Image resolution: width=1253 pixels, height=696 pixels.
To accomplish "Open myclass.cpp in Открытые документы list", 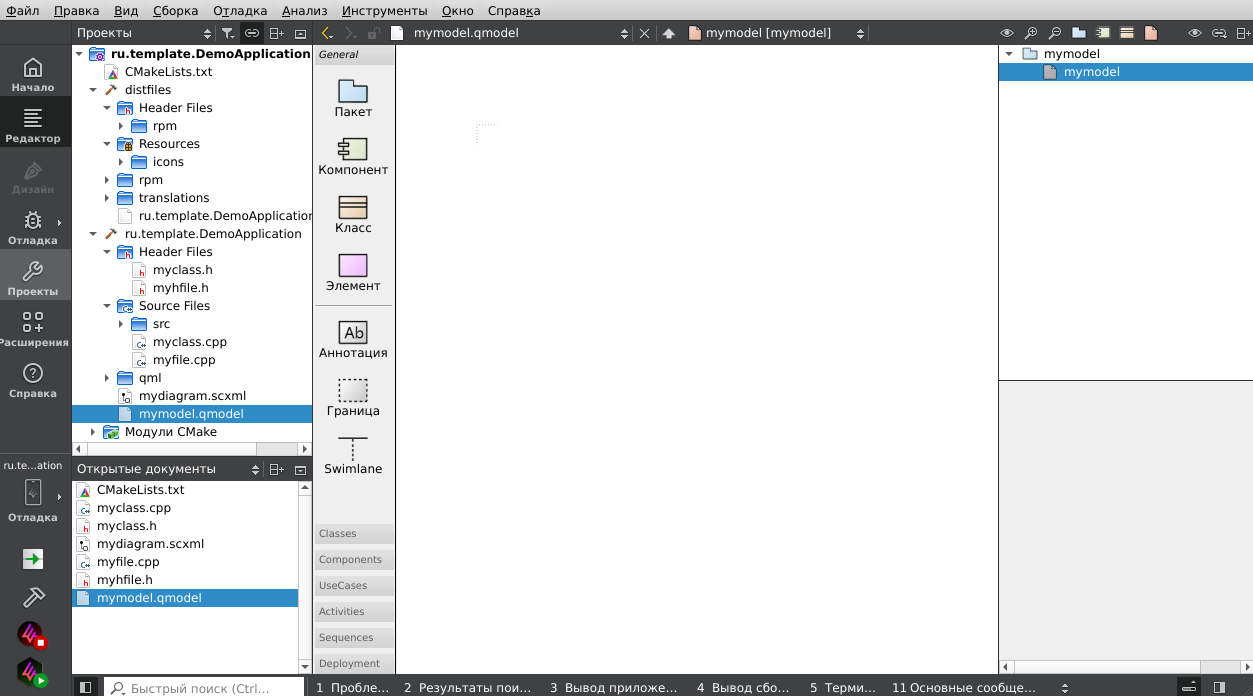I will click(x=134, y=508).
